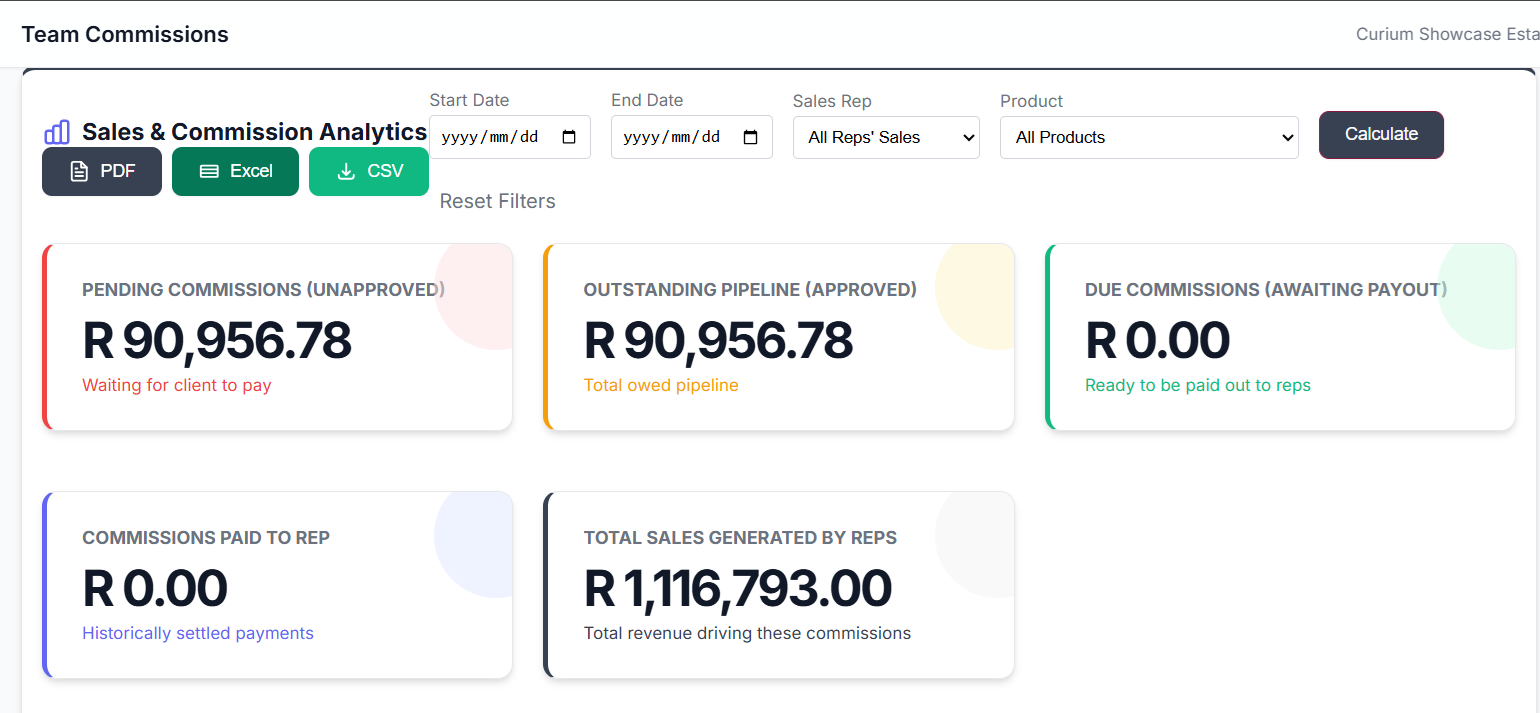Click the Waiting for client to pay text

[x=177, y=385]
